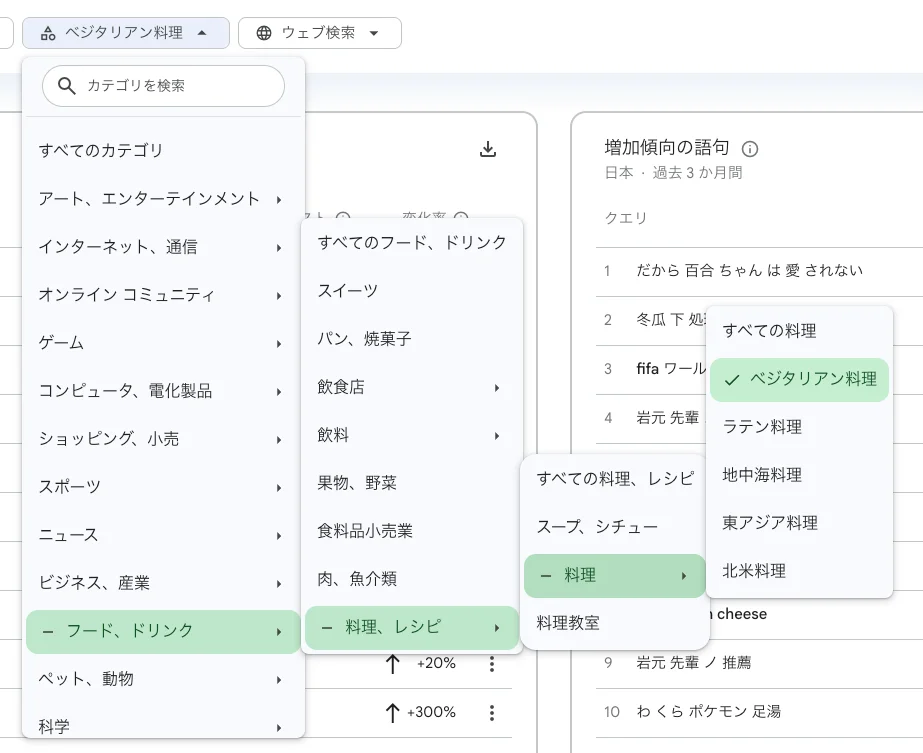Image resolution: width=923 pixels, height=753 pixels.
Task: Click into the カテゴリを検索 search field
Action: pos(164,86)
